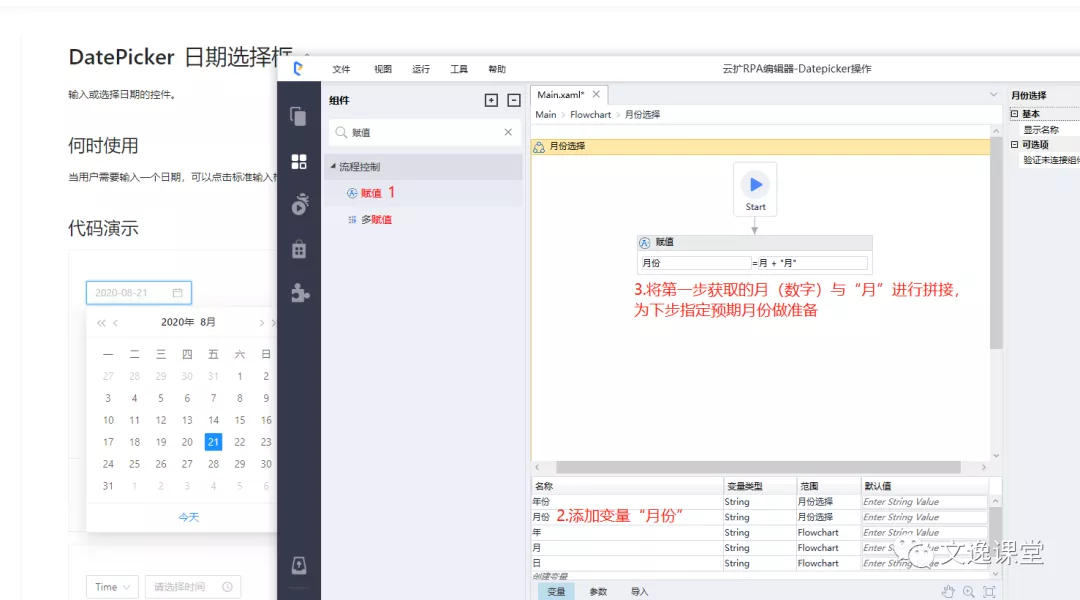The height and width of the screenshot is (600, 1080).
Task: Click the fit-to-screen icon
Action: click(989, 592)
